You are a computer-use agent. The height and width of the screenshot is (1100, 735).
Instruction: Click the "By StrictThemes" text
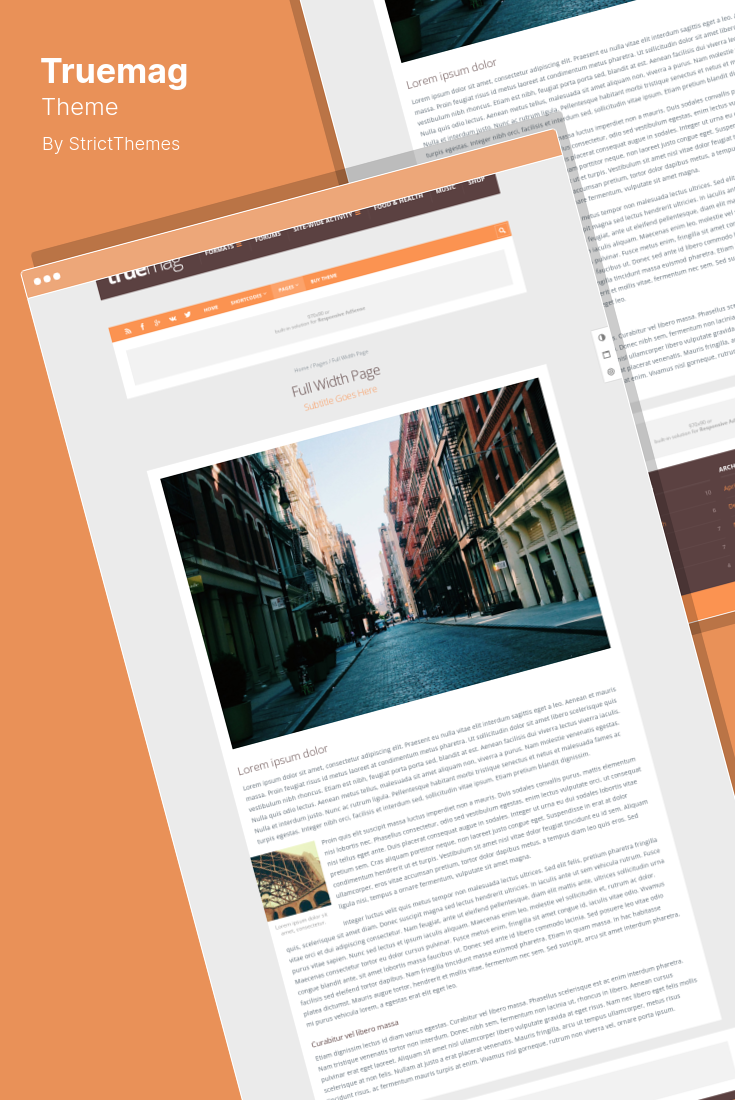coord(111,144)
